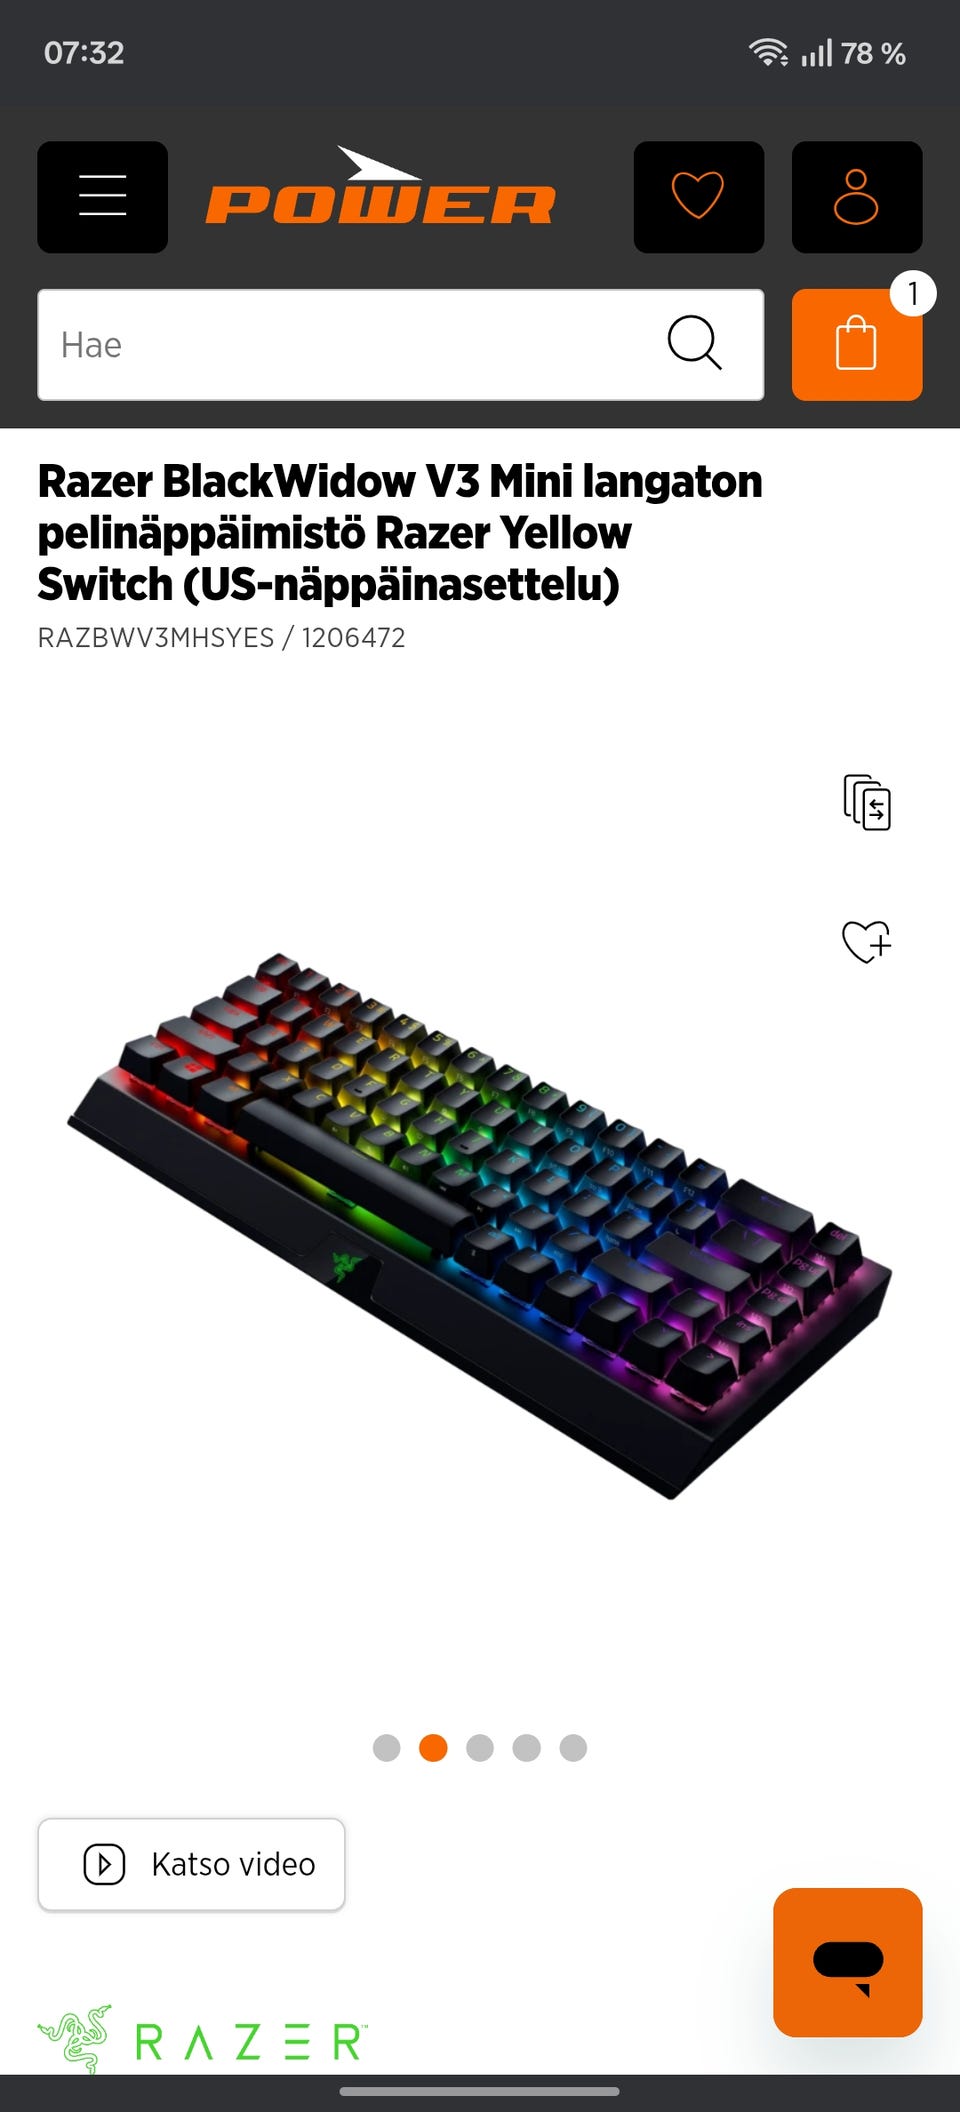The image size is (960, 2112).
Task: Open the wishlist heart in header
Action: [698, 196]
